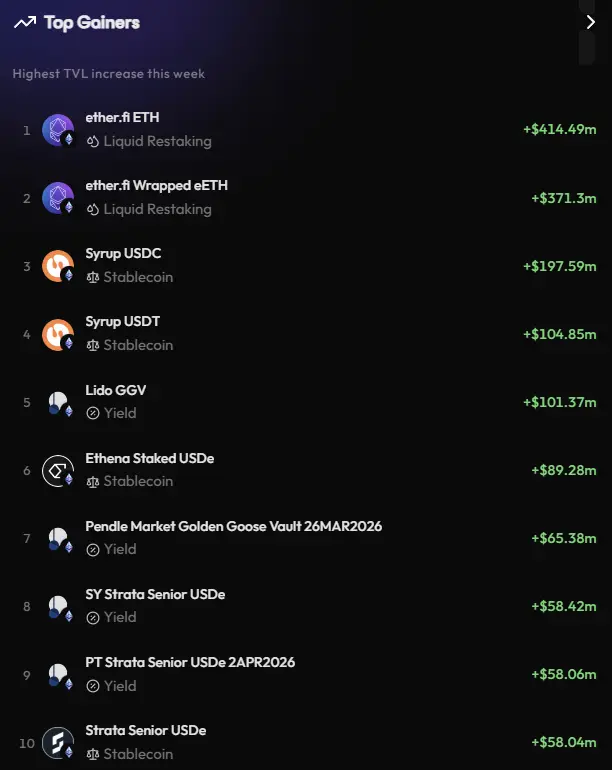Click the Syrup USDT orange logo
The height and width of the screenshot is (770, 612).
tap(58, 334)
